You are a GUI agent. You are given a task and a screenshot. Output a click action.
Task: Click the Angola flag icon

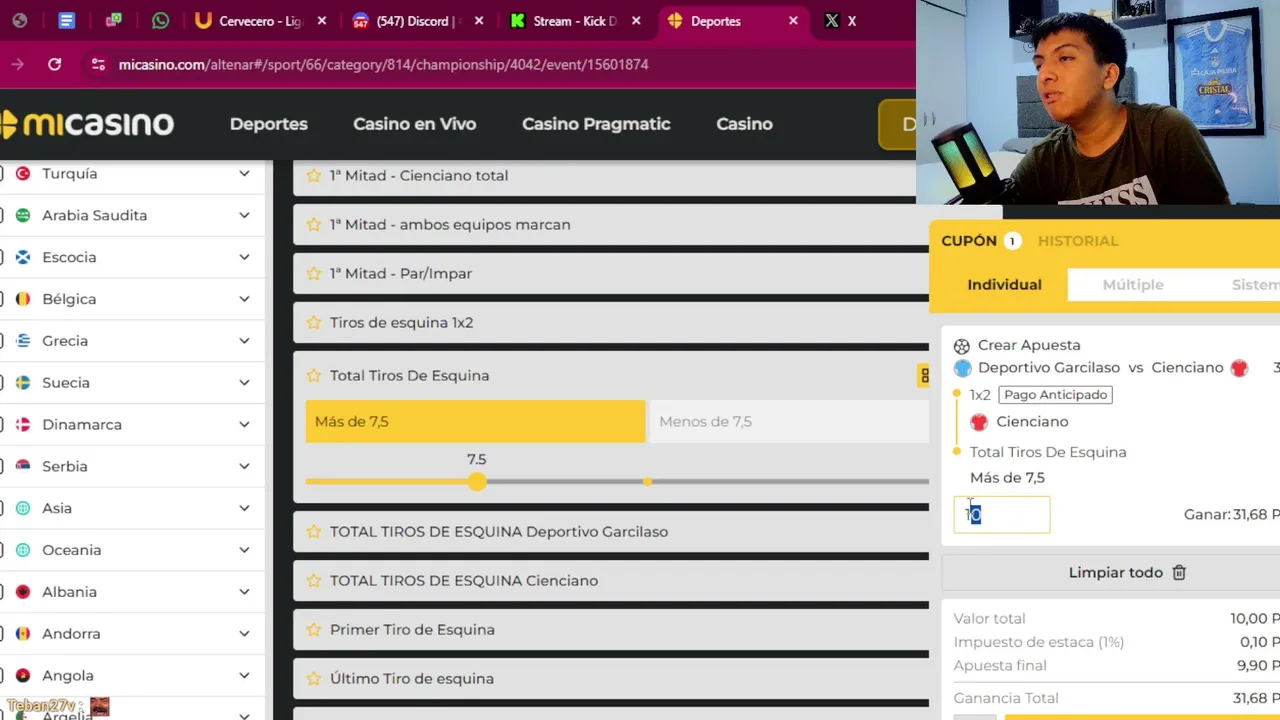point(23,676)
